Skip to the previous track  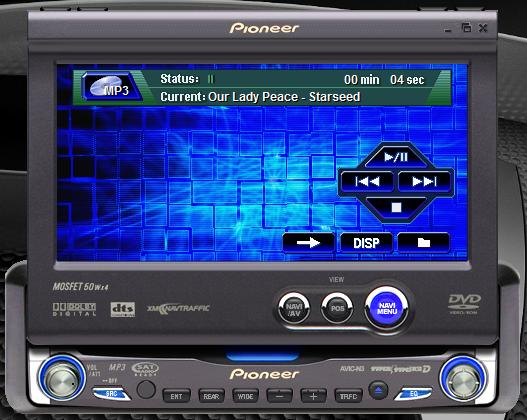click(367, 182)
